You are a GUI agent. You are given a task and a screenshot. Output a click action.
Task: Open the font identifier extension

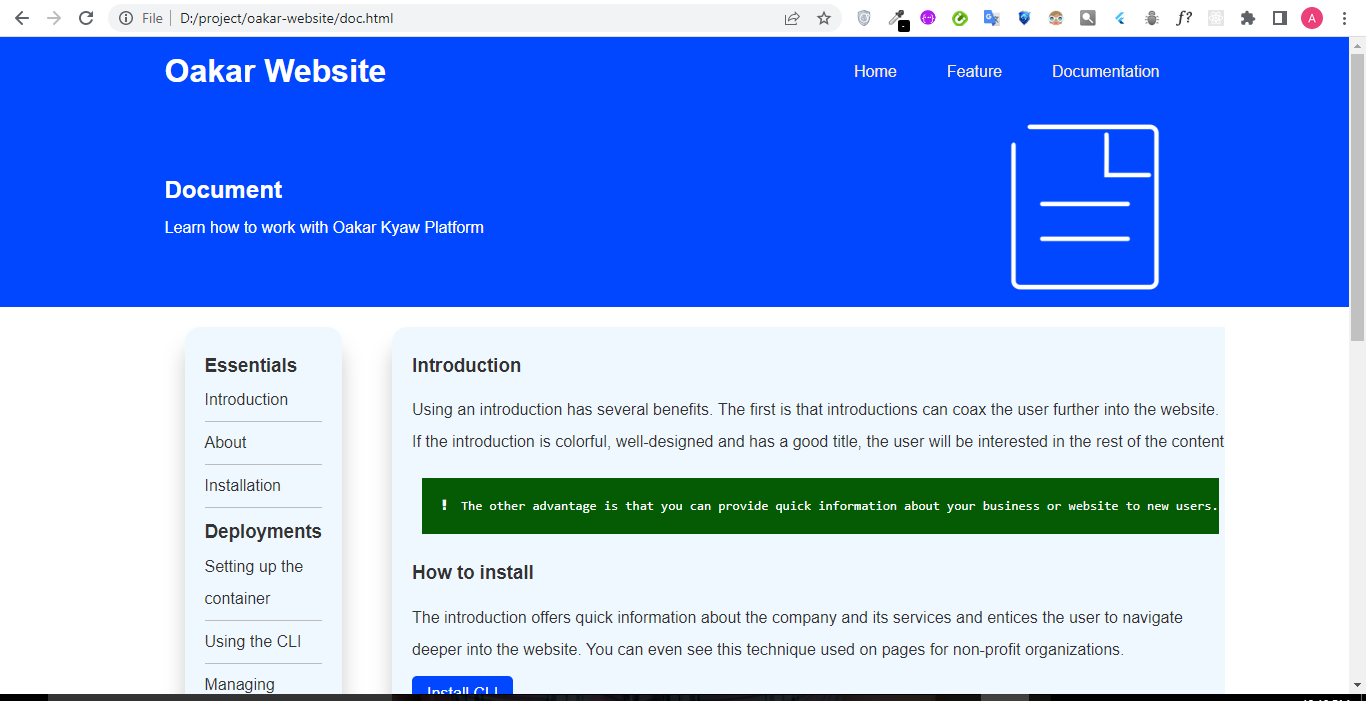pos(1183,17)
